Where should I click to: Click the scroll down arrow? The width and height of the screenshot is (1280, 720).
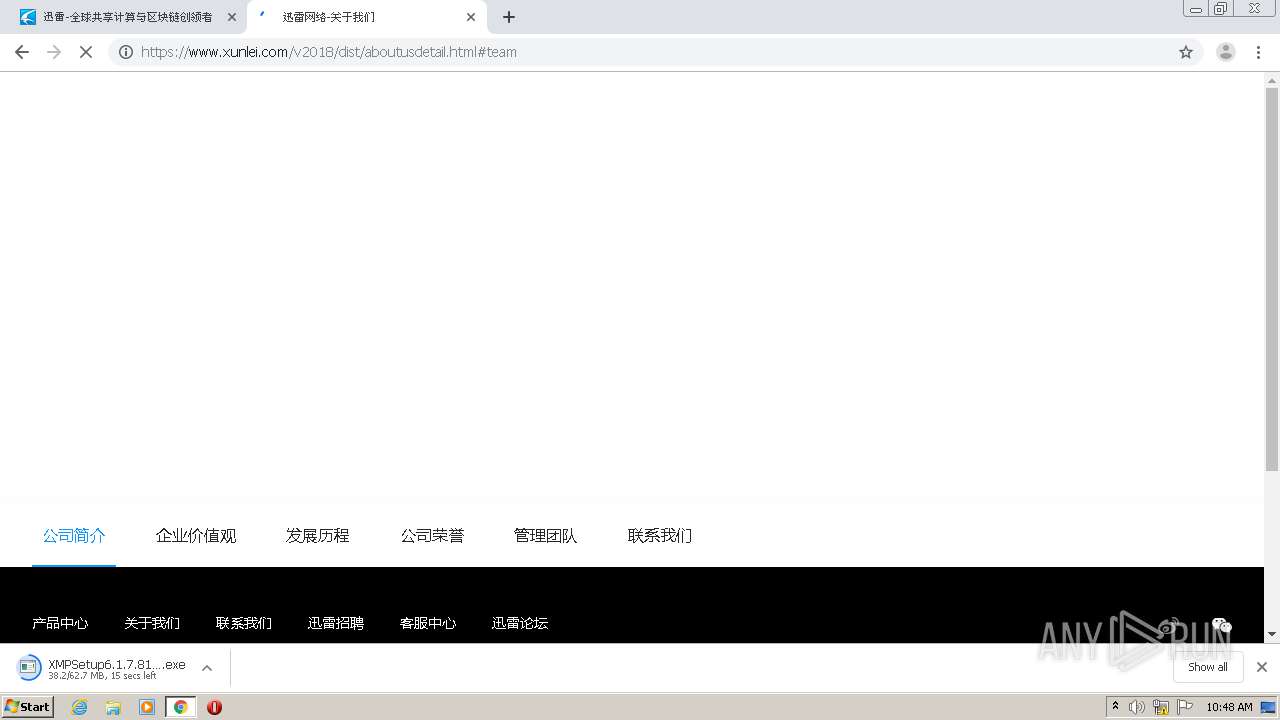[x=1272, y=634]
